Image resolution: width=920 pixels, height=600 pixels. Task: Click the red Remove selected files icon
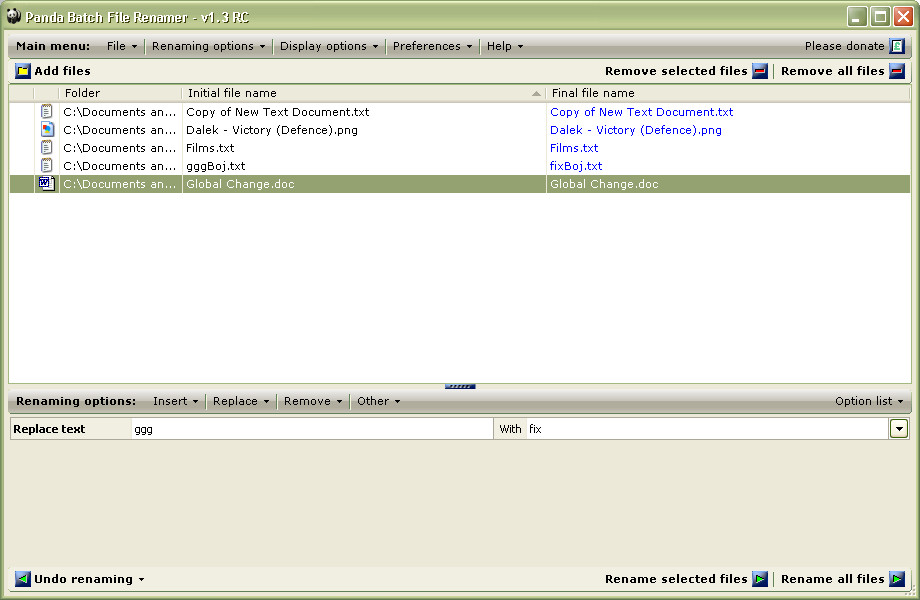coord(760,71)
